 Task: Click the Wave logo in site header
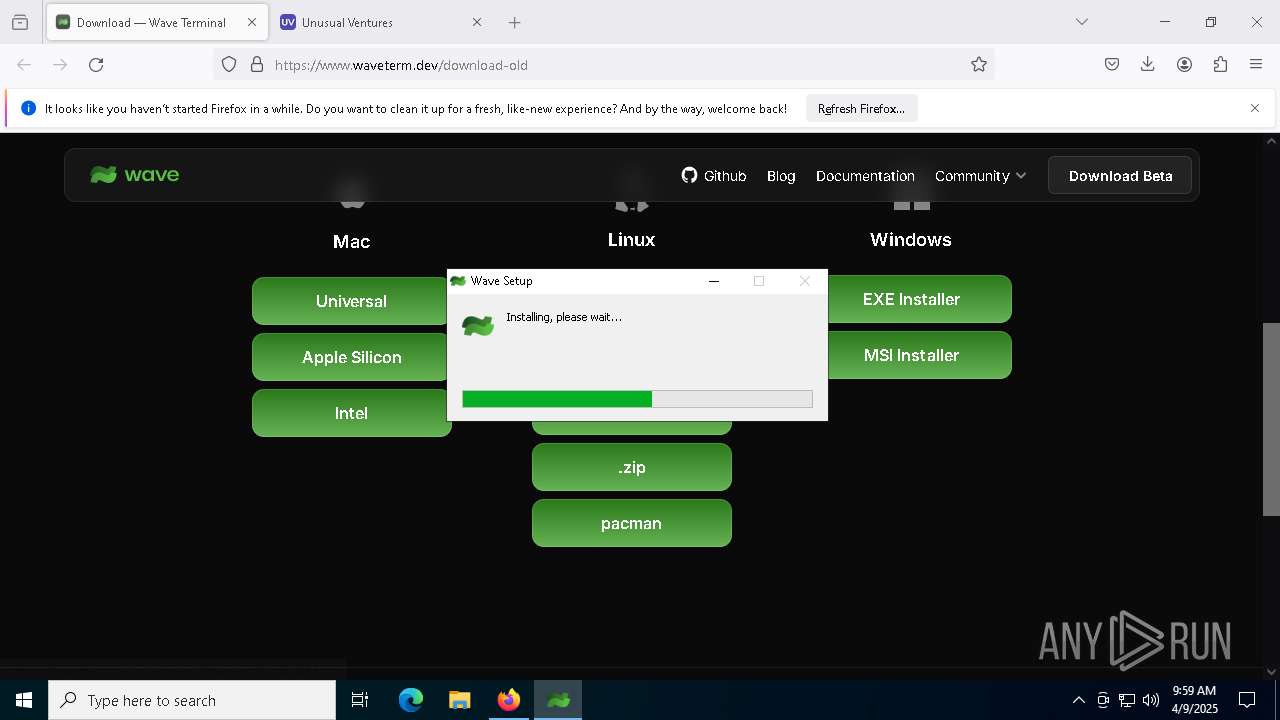tap(135, 175)
